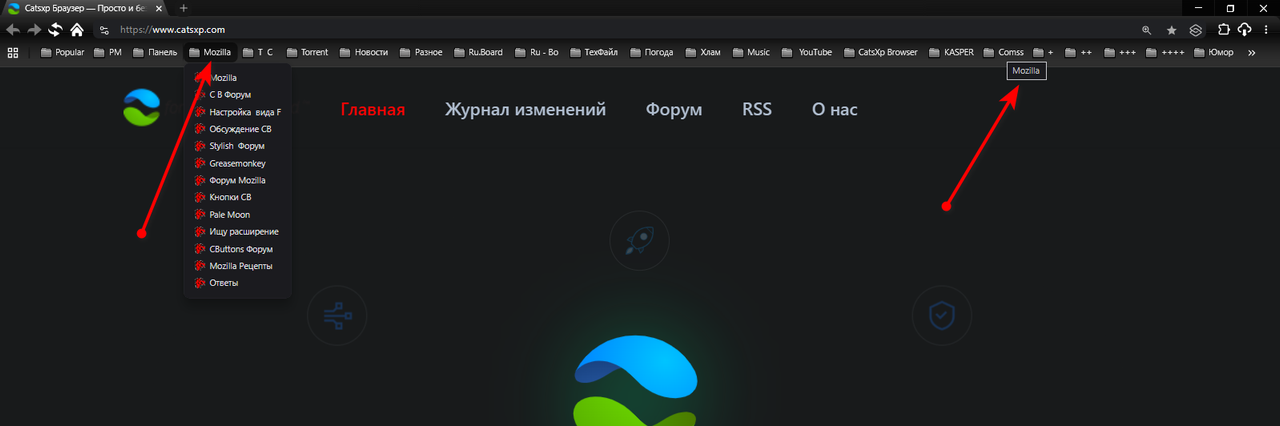This screenshot has height=426, width=1280.
Task: Expand the Новости bookmarks folder
Action: point(364,52)
